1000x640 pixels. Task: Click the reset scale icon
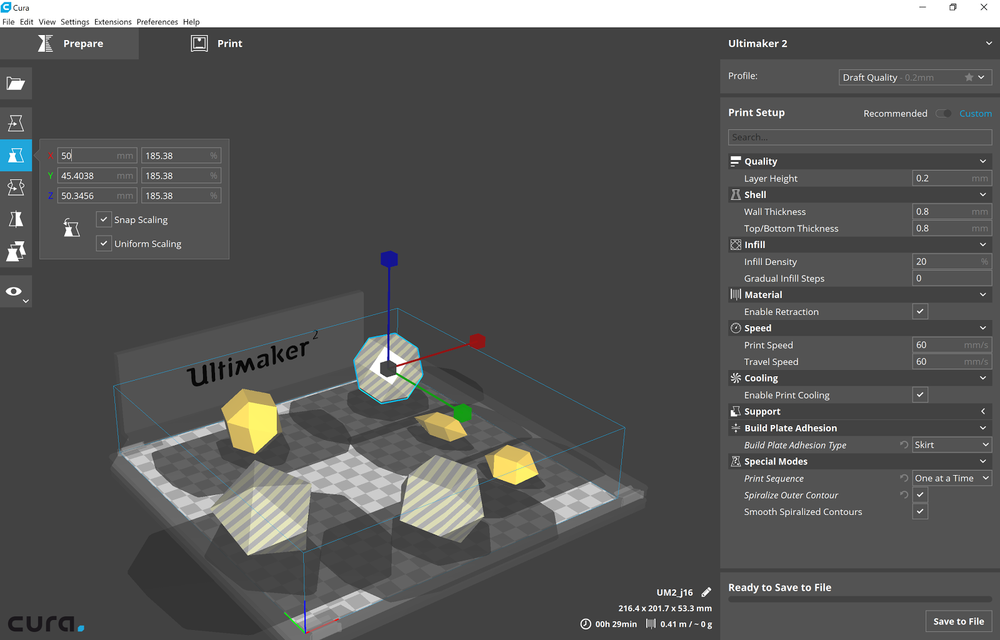[71, 227]
